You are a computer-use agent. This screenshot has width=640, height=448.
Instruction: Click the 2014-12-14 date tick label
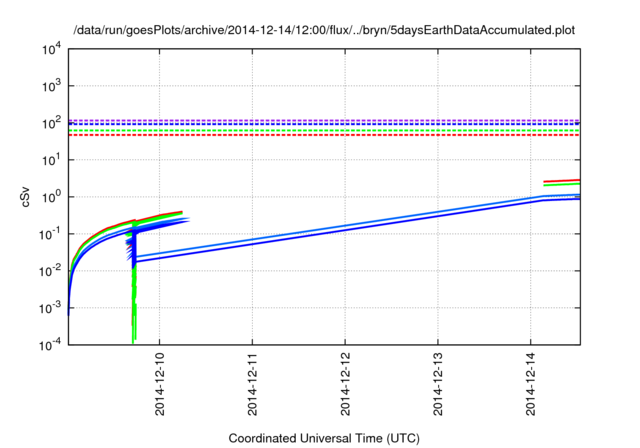pyautogui.click(x=531, y=384)
